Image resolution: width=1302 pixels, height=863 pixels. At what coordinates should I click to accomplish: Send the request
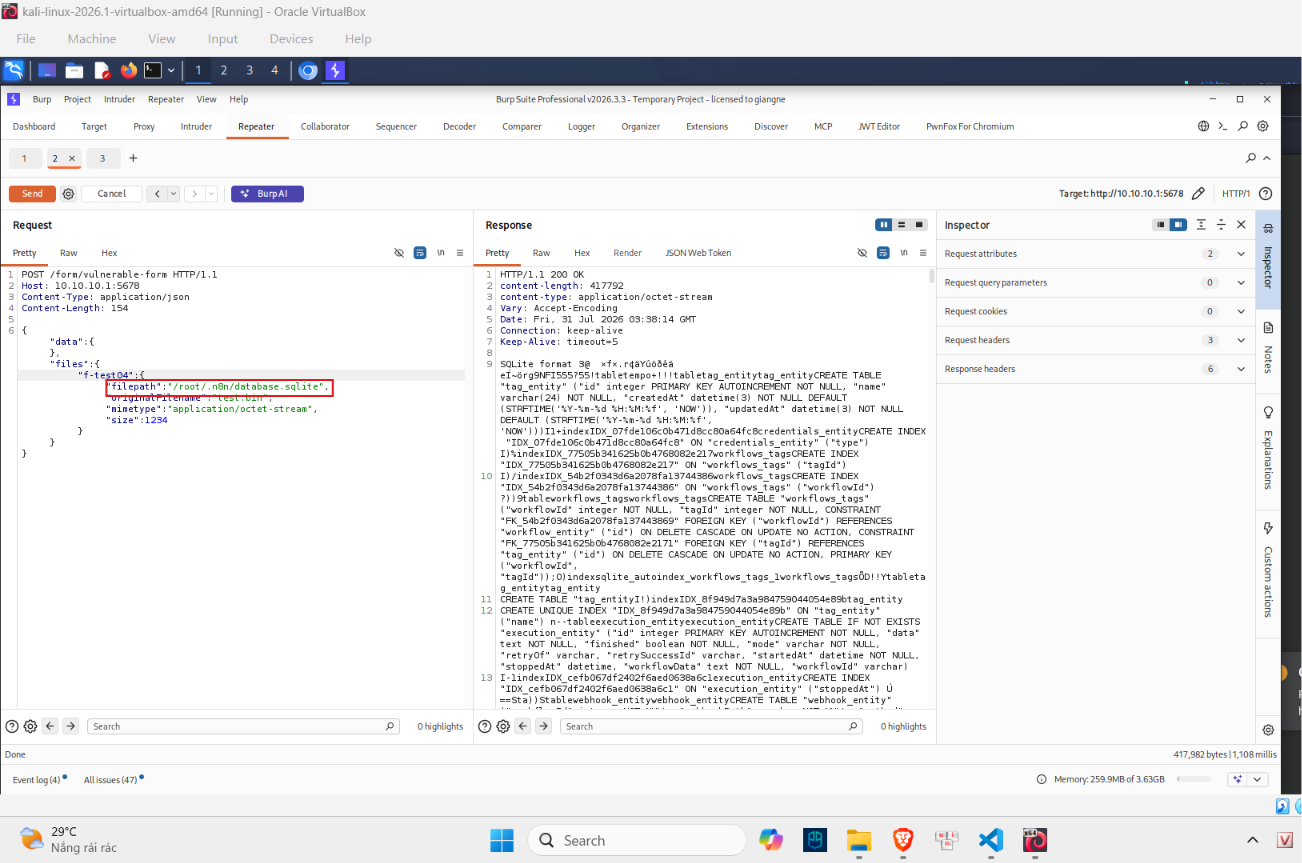tap(32, 194)
